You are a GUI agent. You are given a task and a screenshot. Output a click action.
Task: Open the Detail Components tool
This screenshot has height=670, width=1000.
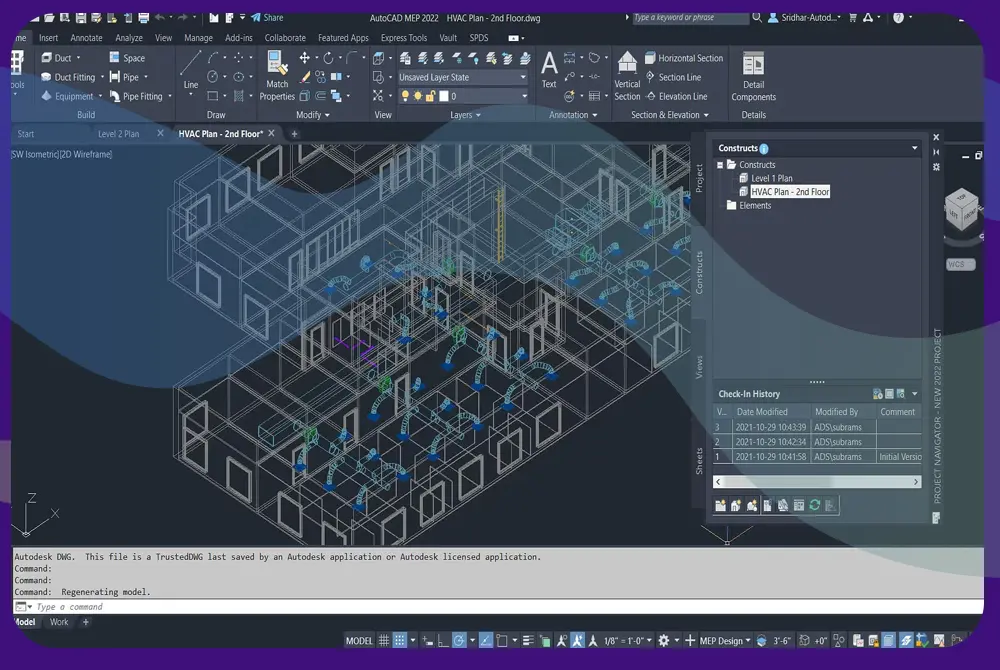[753, 76]
